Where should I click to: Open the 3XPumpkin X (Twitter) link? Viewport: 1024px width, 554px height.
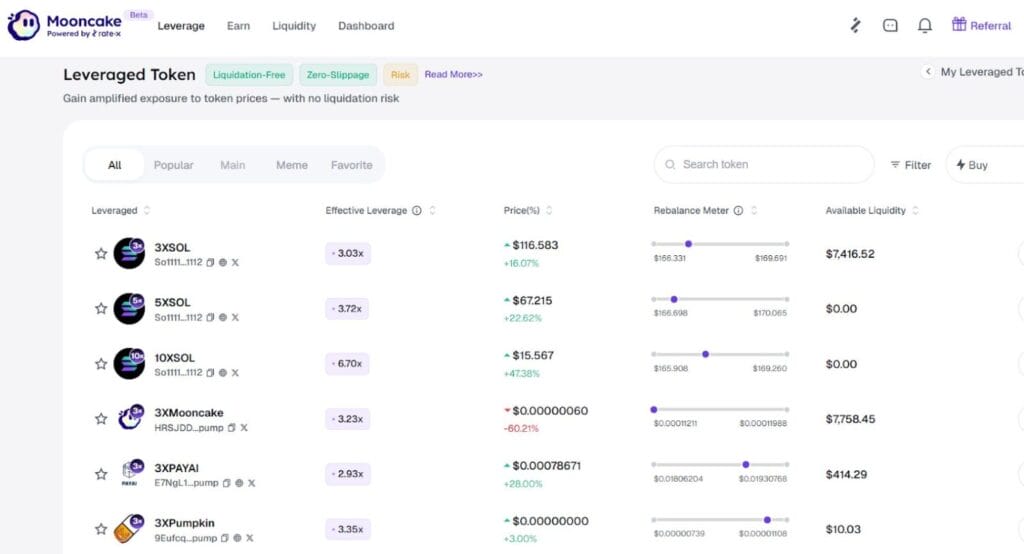click(x=249, y=538)
